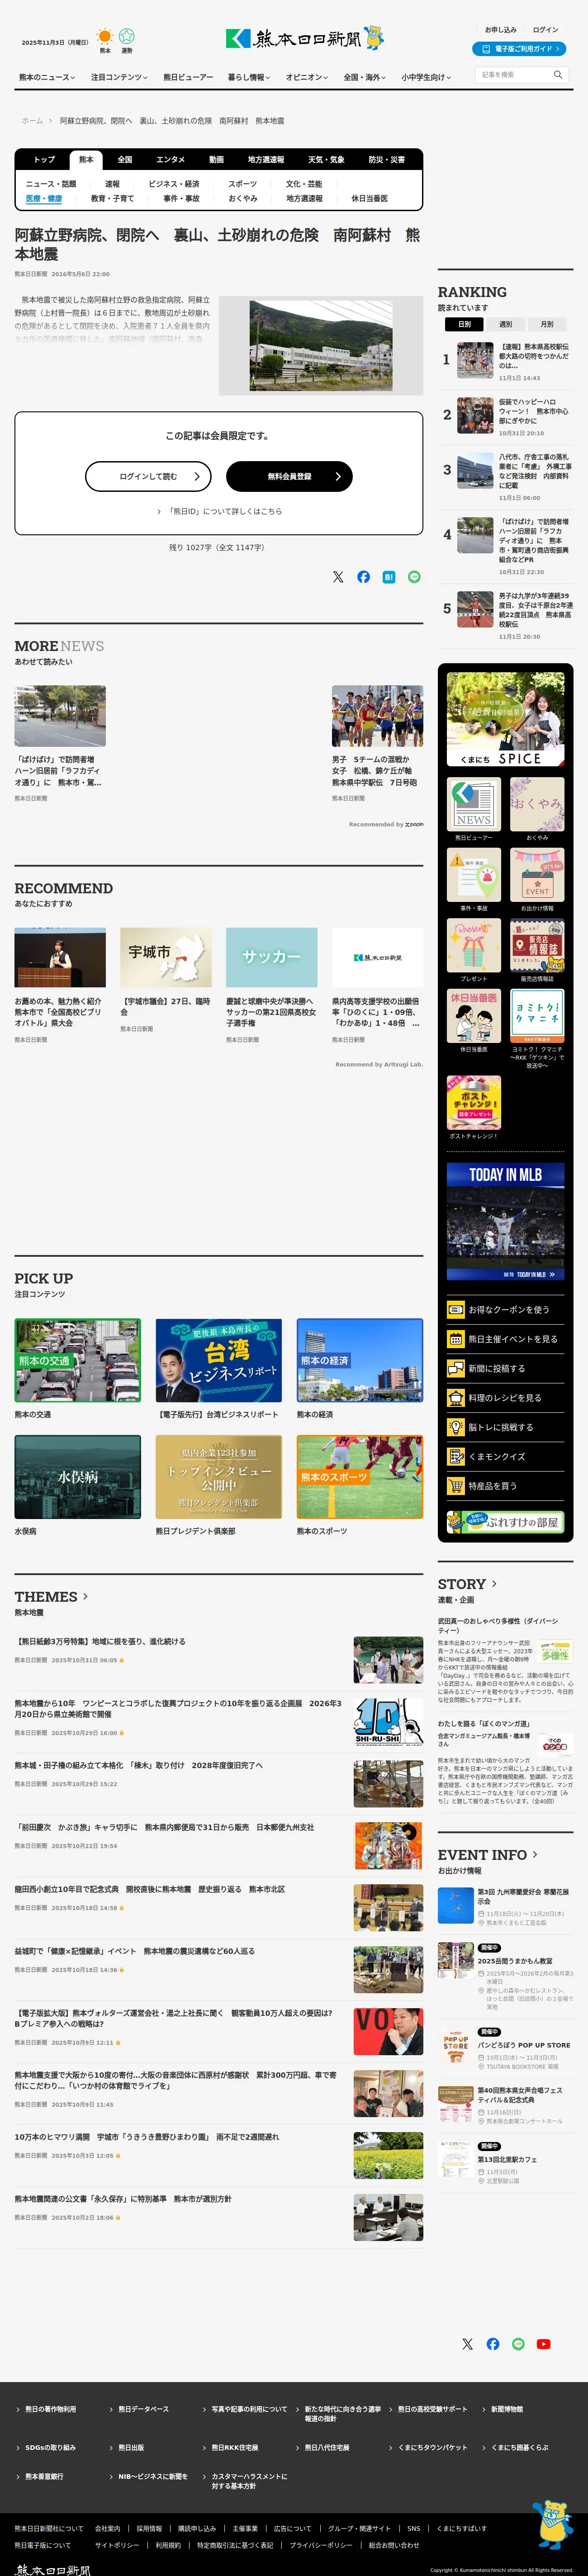Expand 暮らし情報 dropdown menu
The height and width of the screenshot is (2576, 588).
249,77
